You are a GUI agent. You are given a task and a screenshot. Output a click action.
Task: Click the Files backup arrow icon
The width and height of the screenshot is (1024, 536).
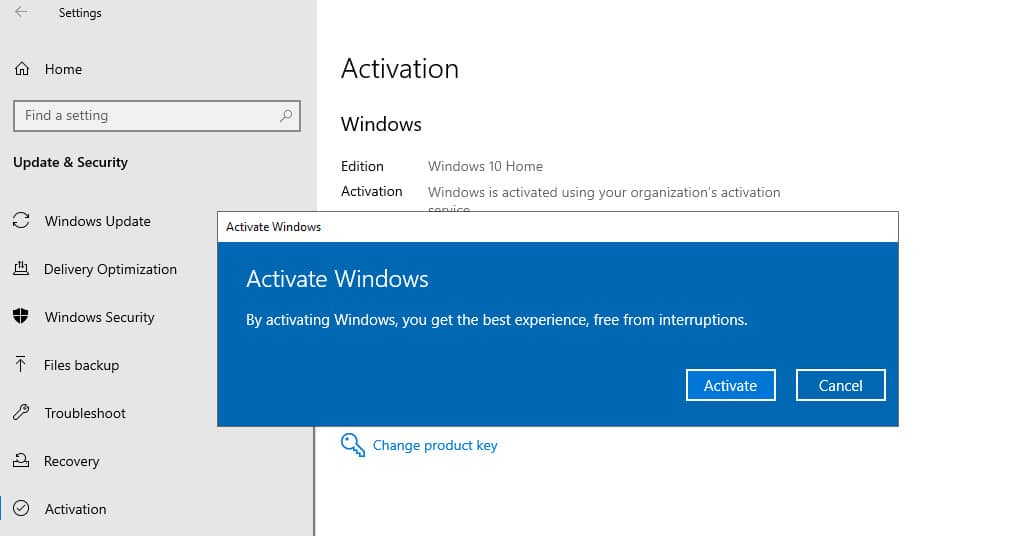[21, 364]
